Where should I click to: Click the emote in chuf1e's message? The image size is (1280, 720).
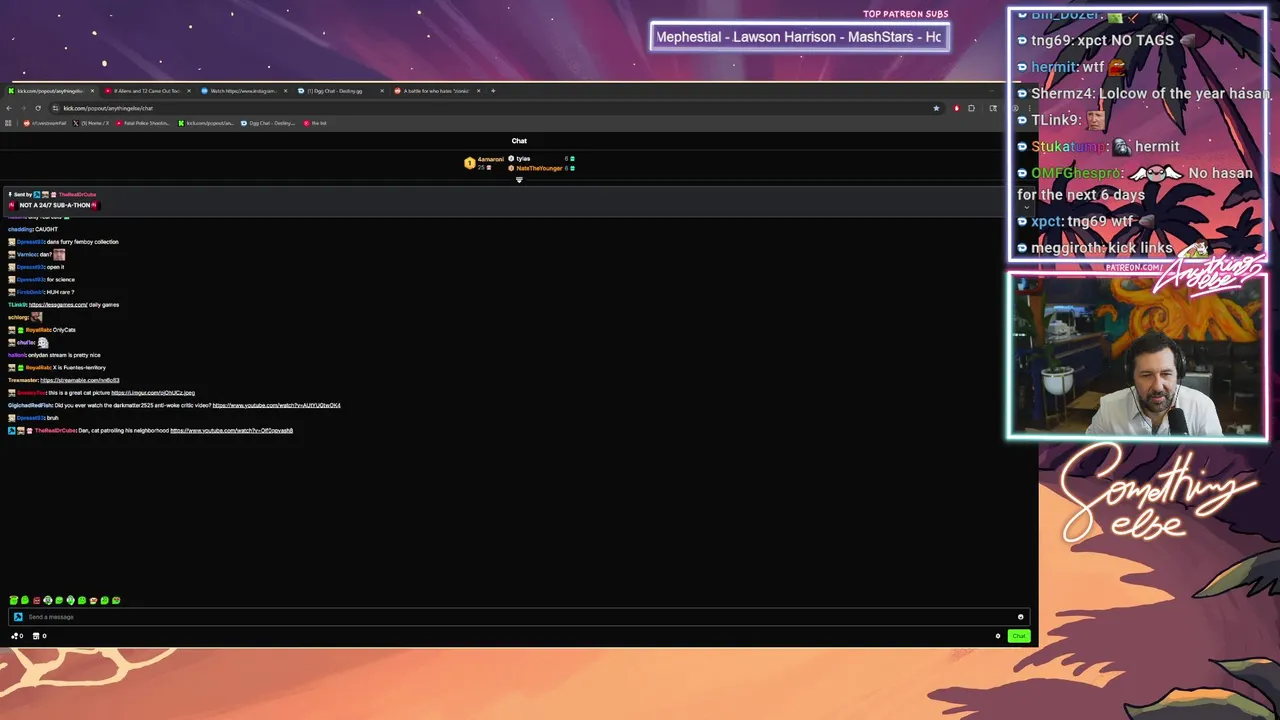point(43,342)
